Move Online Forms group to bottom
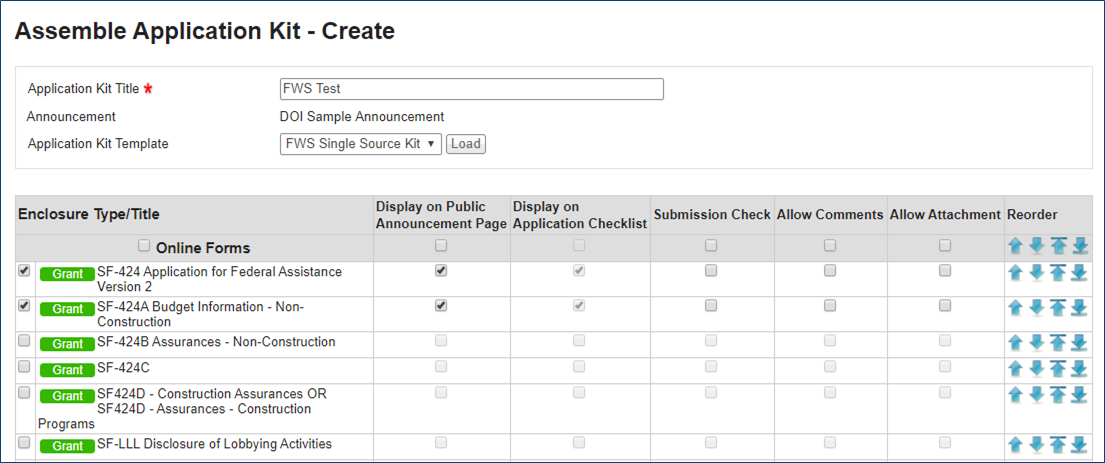1105x463 pixels. click(1079, 247)
